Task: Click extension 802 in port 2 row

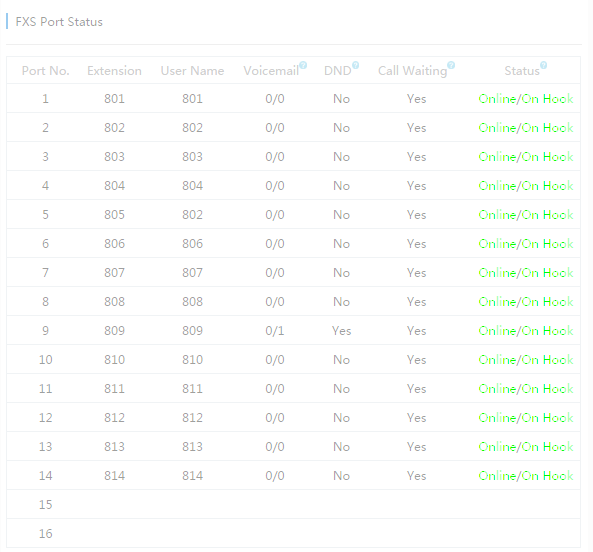Action: click(x=114, y=128)
